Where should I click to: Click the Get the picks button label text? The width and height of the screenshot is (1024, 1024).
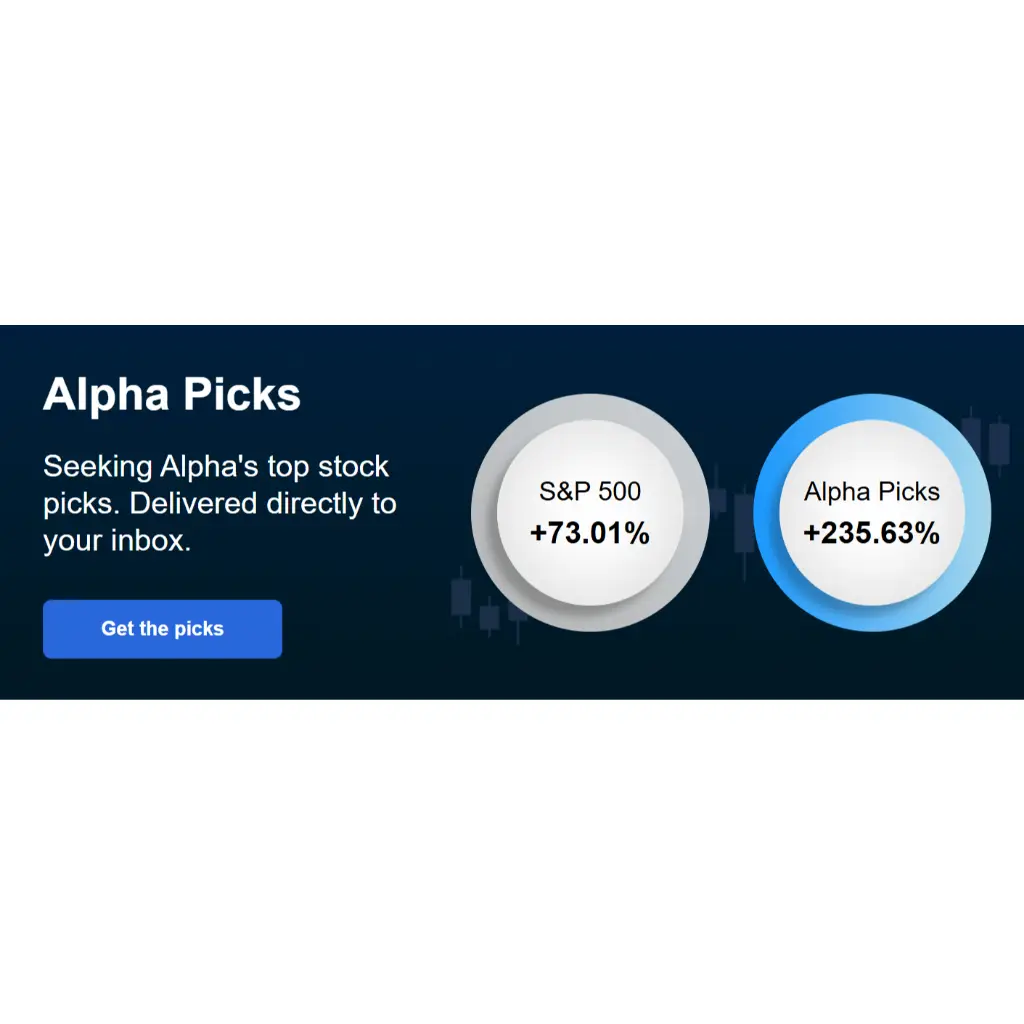162,629
